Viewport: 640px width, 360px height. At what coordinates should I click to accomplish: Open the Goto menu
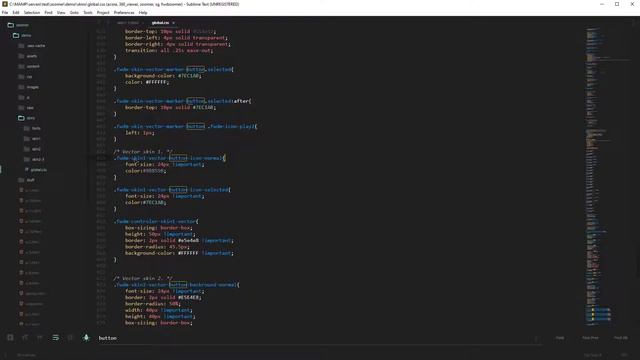click(74, 13)
